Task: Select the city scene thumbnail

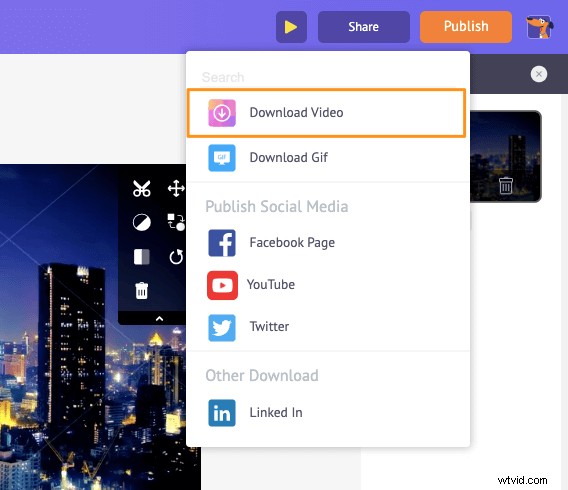Action: click(506, 156)
